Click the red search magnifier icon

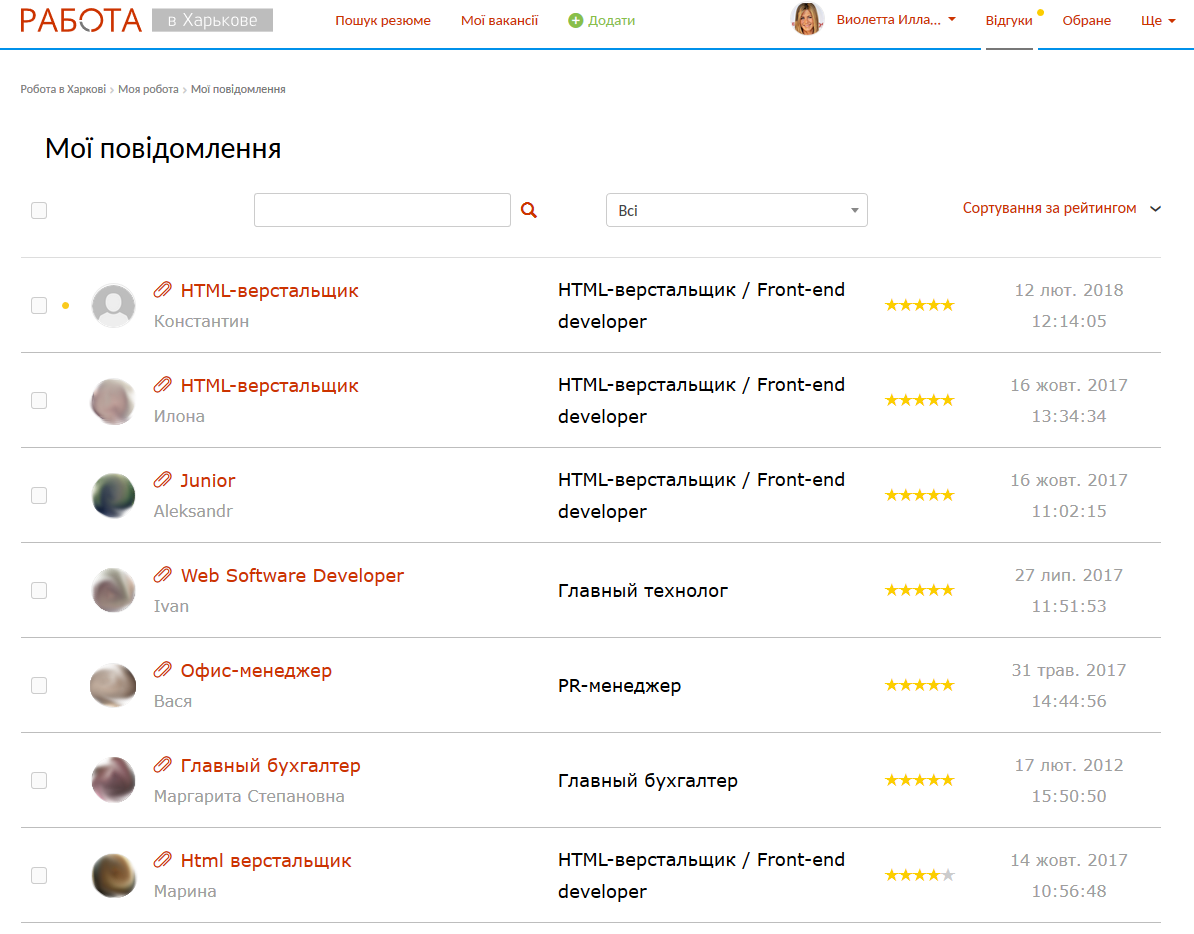(529, 210)
